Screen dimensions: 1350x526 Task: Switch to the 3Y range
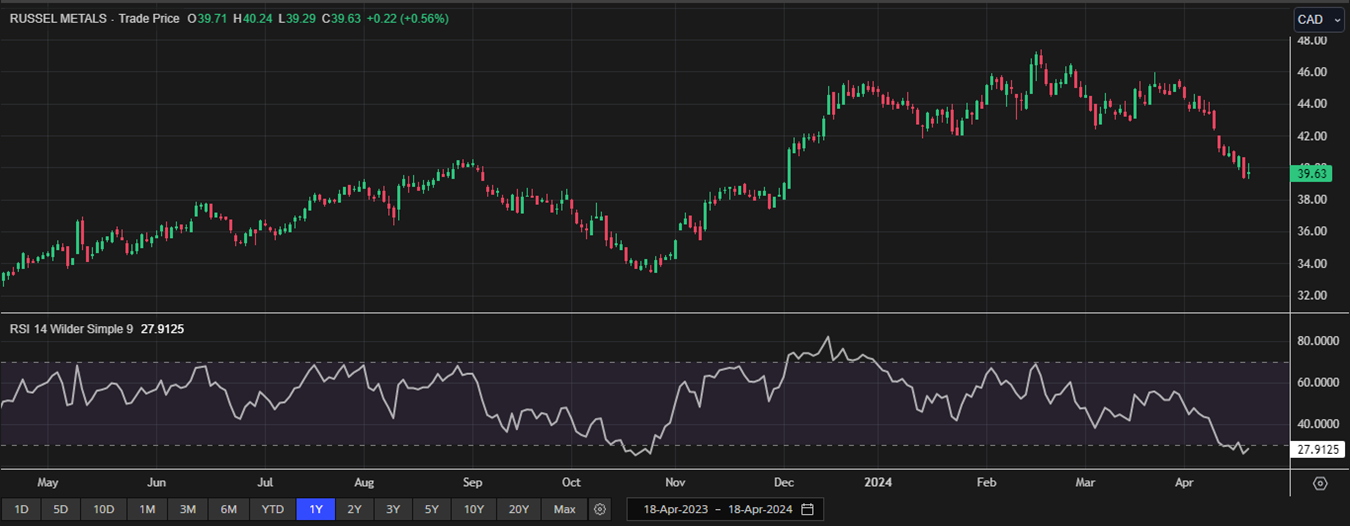click(x=393, y=509)
